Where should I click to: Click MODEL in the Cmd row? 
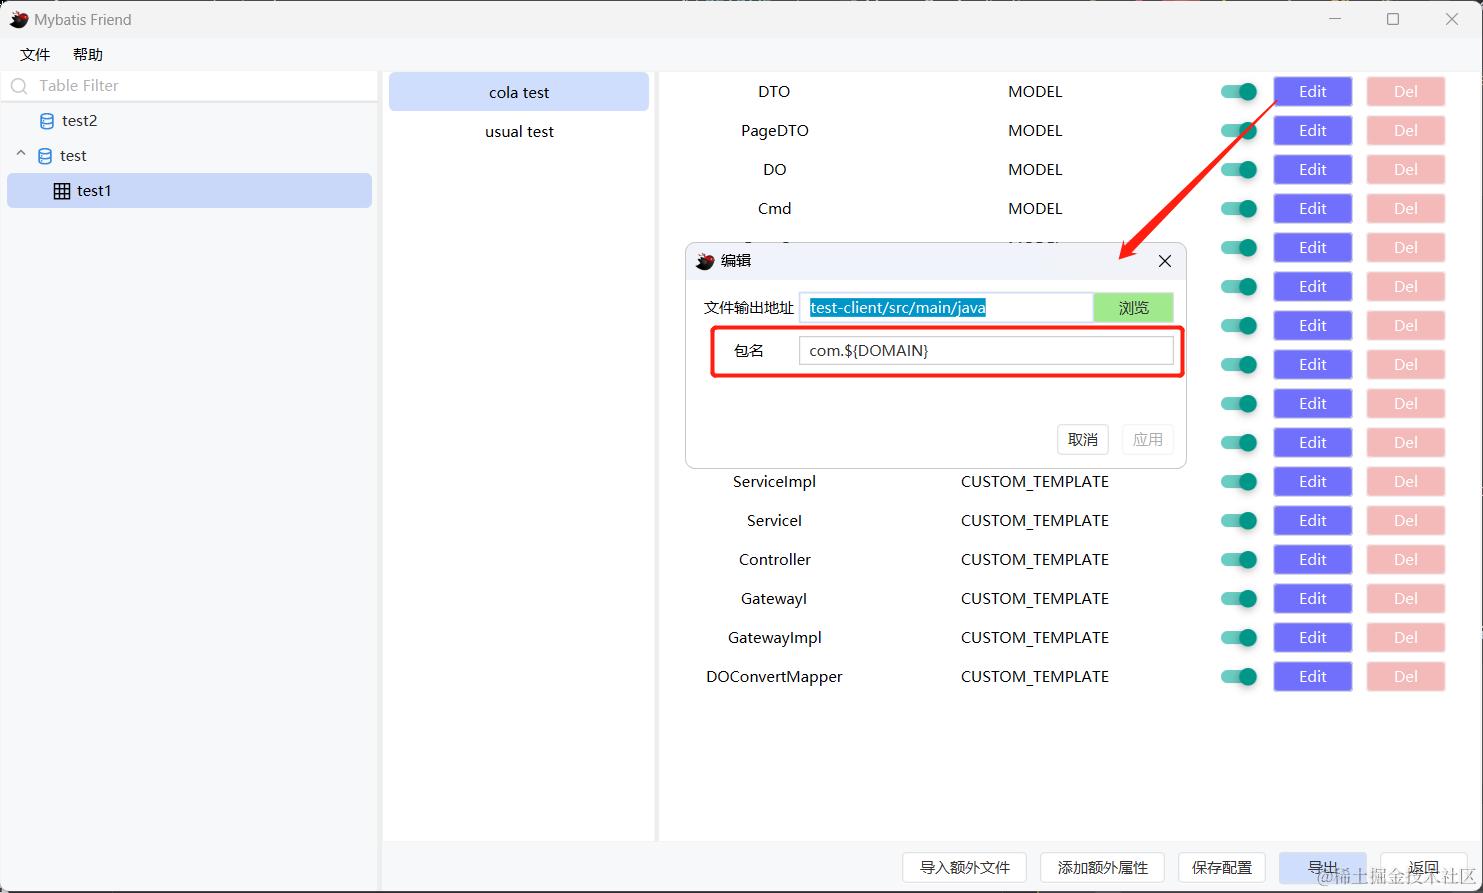1035,209
